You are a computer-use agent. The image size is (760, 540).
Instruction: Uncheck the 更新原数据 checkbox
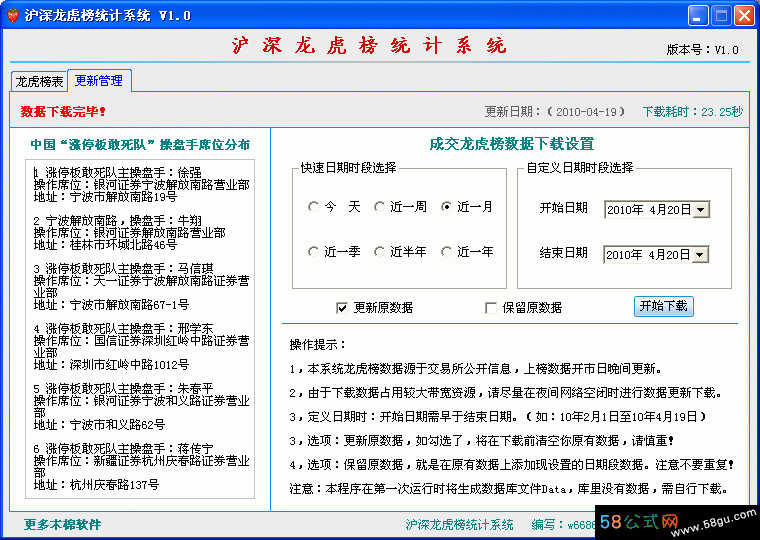[342, 308]
